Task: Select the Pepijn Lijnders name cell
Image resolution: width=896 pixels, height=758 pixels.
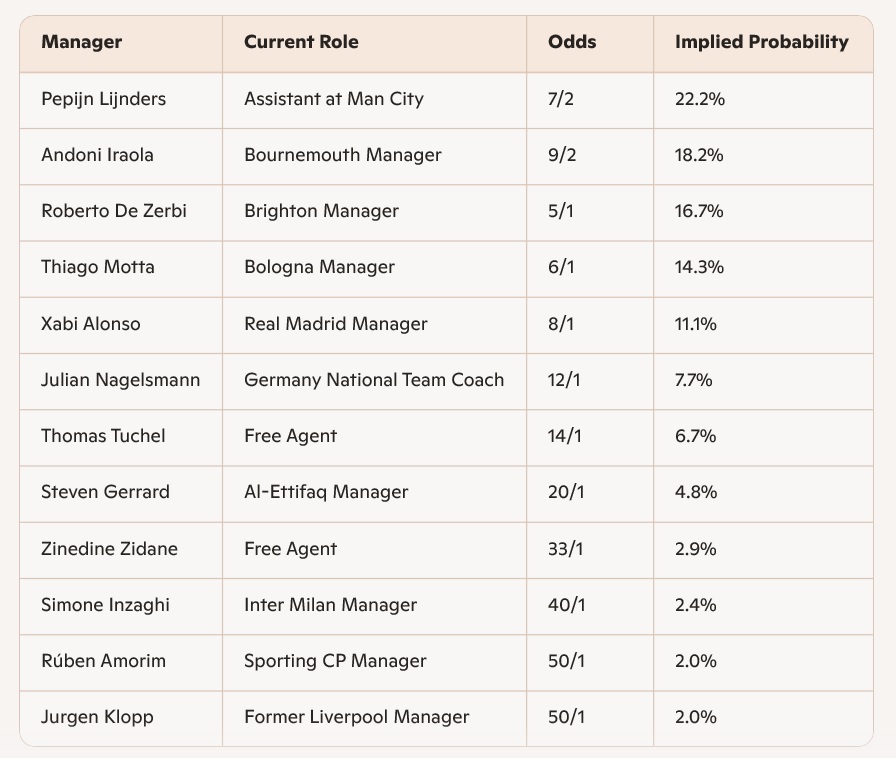Action: [x=104, y=99]
